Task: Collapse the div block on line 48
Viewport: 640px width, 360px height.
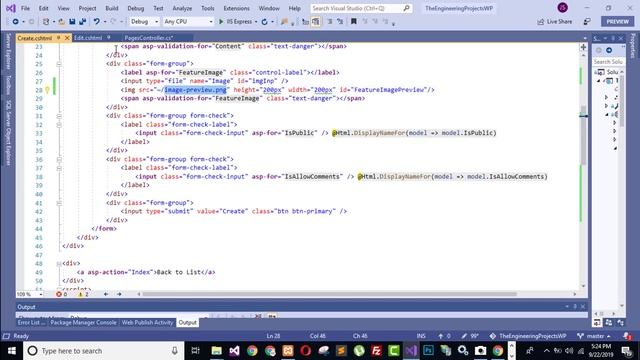Action: pyautogui.click(x=59, y=264)
